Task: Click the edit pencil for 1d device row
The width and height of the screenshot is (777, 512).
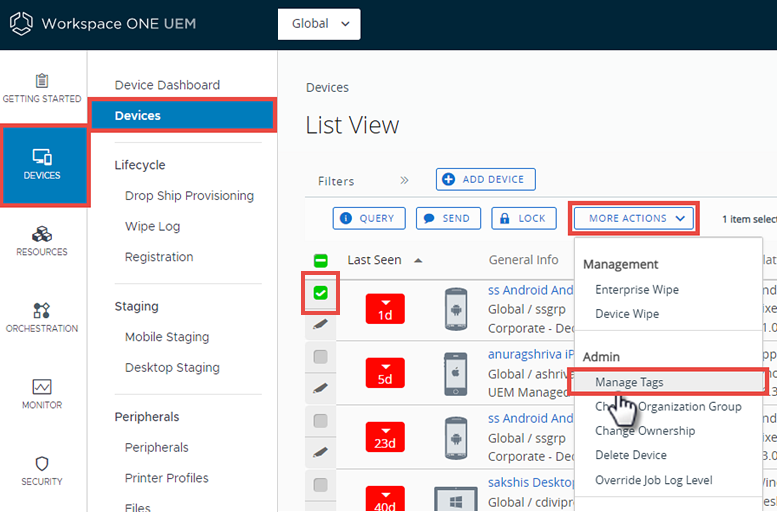Action: point(321,324)
